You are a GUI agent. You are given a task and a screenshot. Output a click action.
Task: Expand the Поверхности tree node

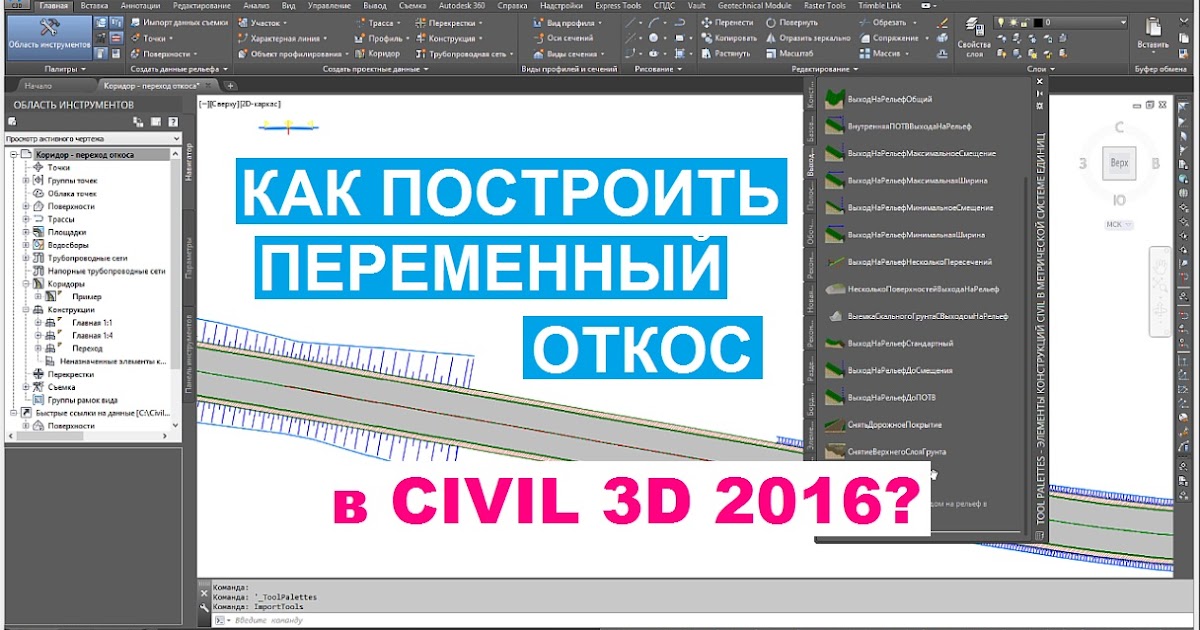pyautogui.click(x=27, y=206)
